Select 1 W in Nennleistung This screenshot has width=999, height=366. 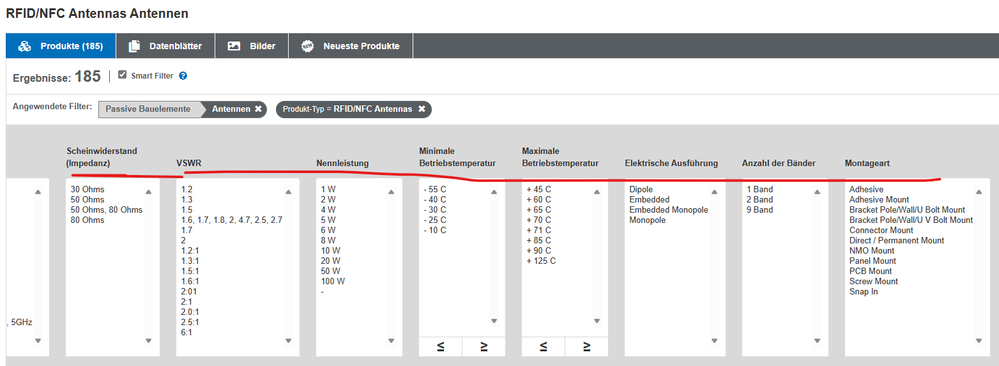click(x=328, y=189)
